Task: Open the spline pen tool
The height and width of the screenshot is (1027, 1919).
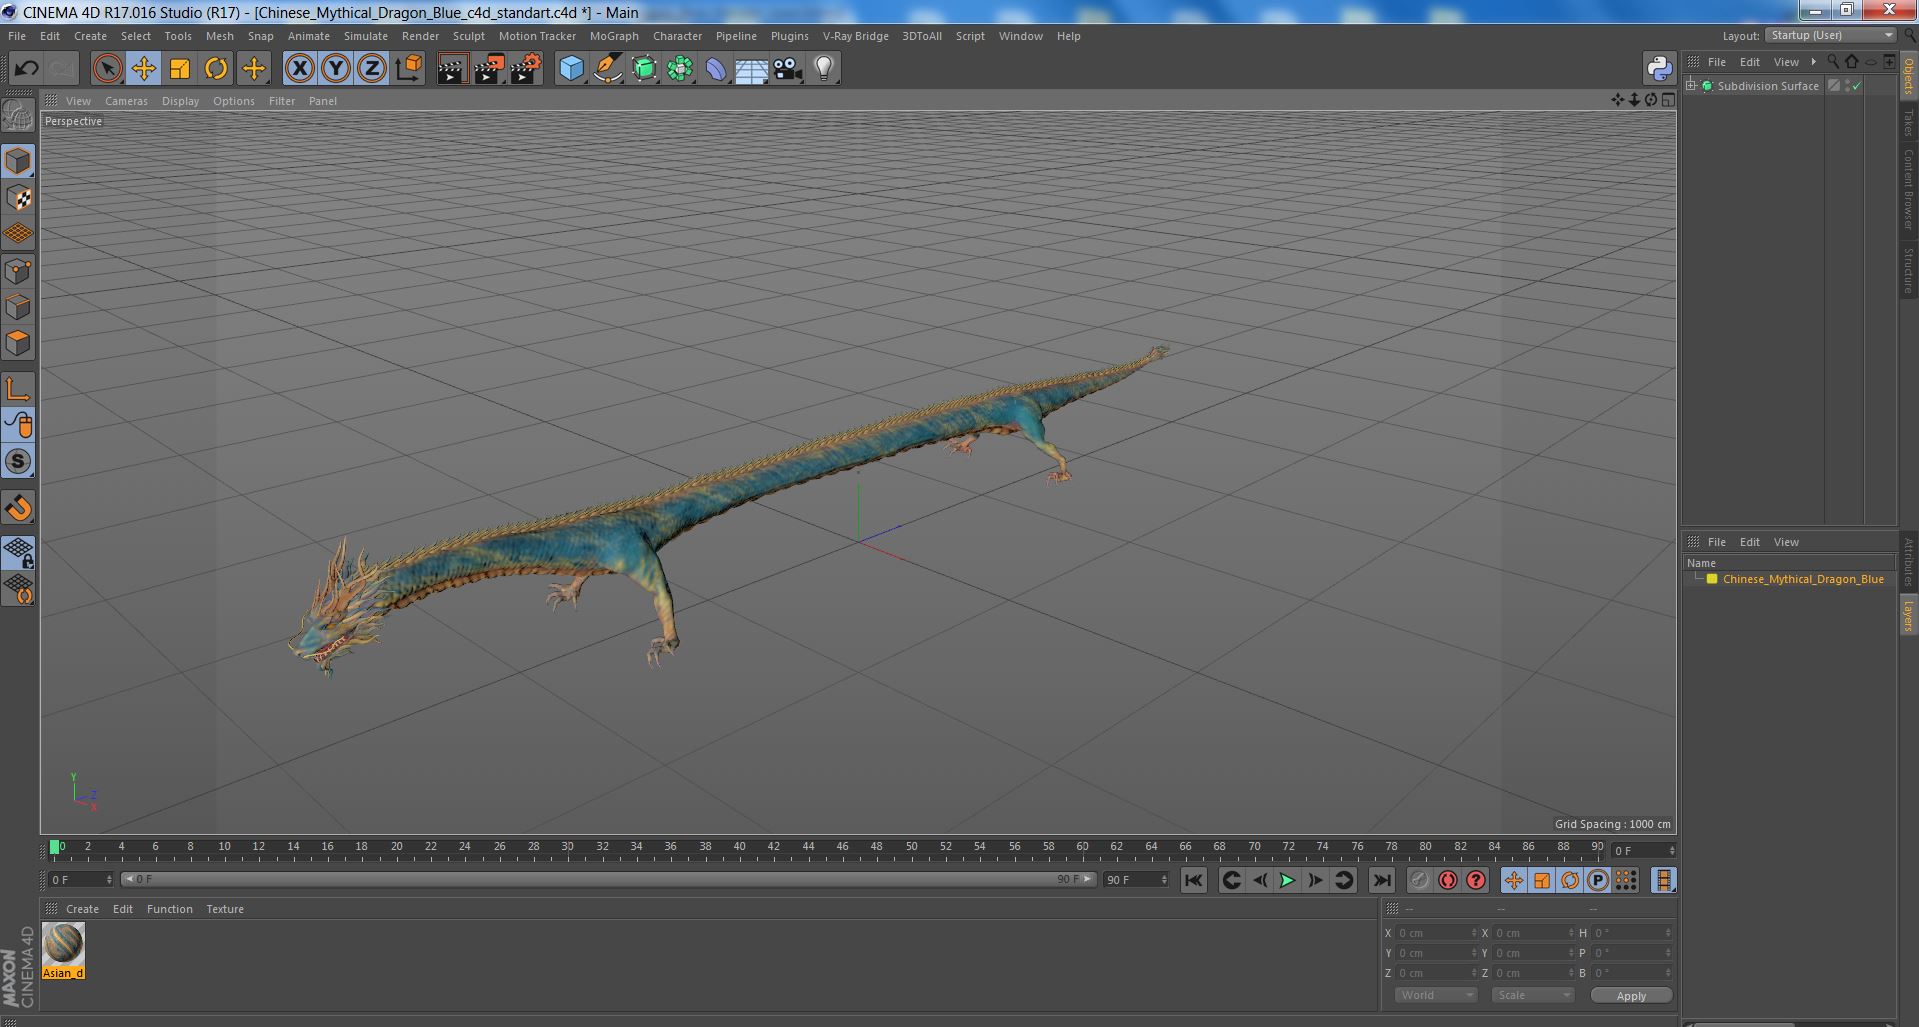Action: click(x=607, y=68)
